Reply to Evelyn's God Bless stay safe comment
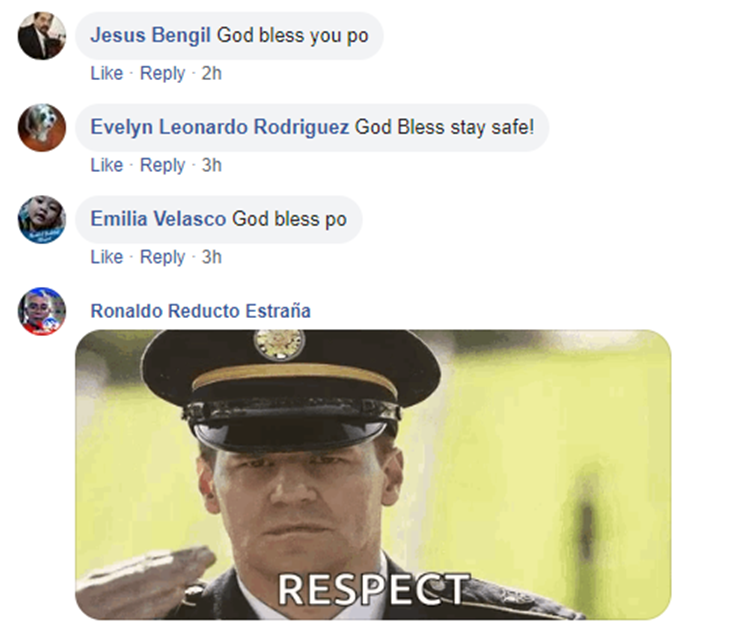 click(162, 165)
